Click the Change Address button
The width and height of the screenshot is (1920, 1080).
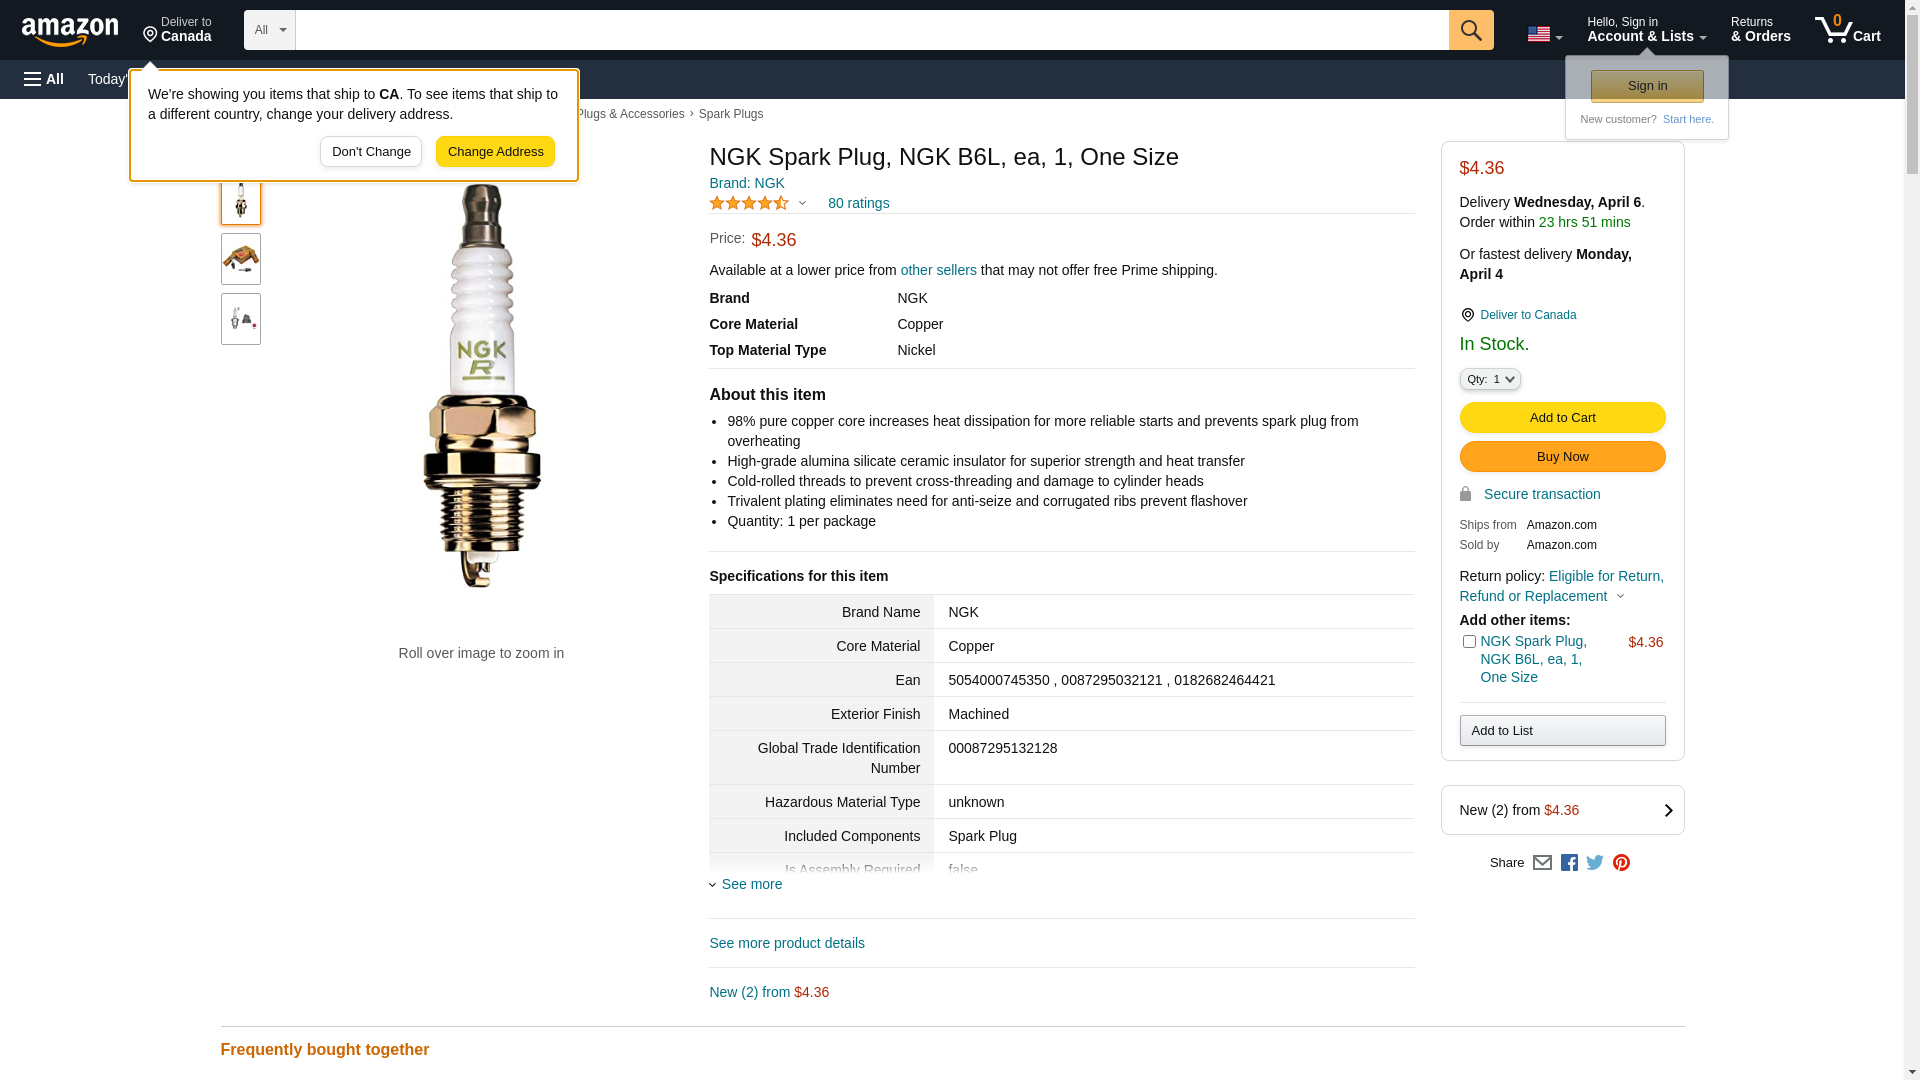[x=495, y=152]
